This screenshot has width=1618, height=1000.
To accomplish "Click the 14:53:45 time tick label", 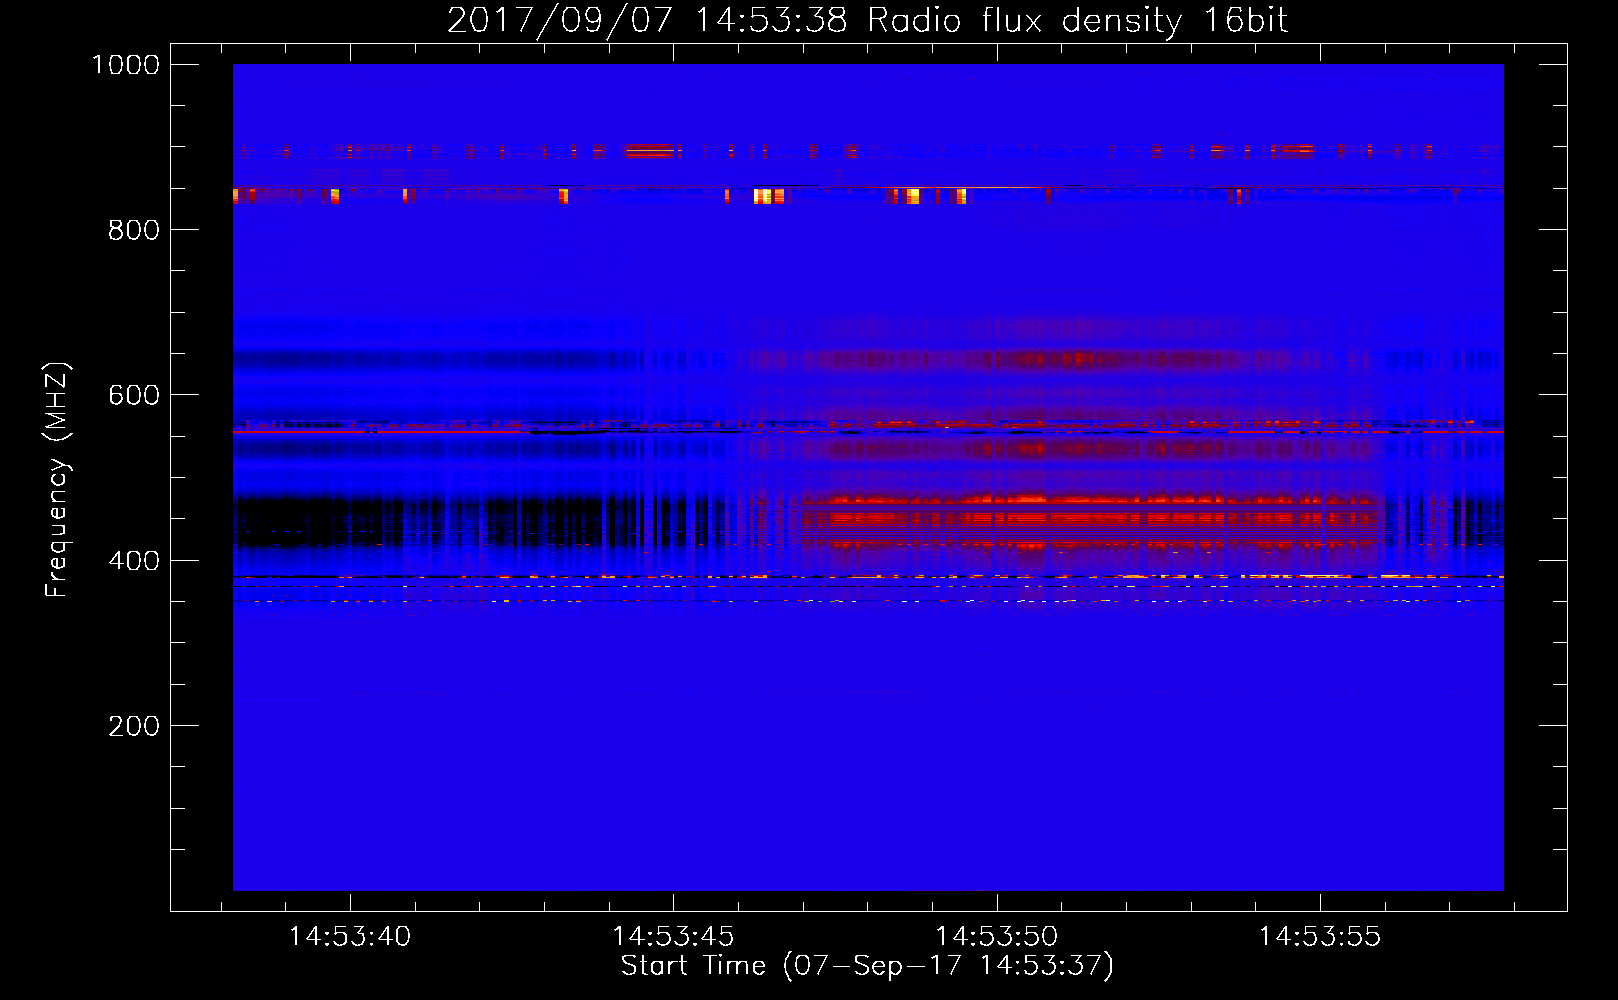I will pos(673,937).
